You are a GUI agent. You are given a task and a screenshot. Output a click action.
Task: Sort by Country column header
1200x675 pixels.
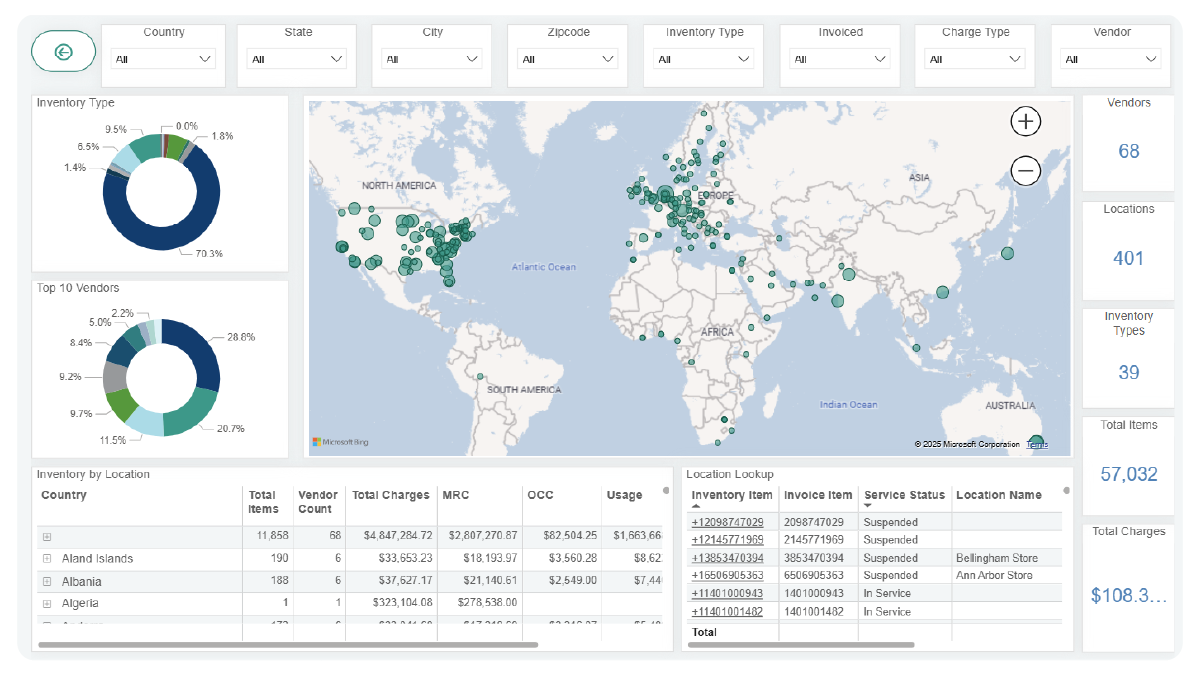coord(64,495)
